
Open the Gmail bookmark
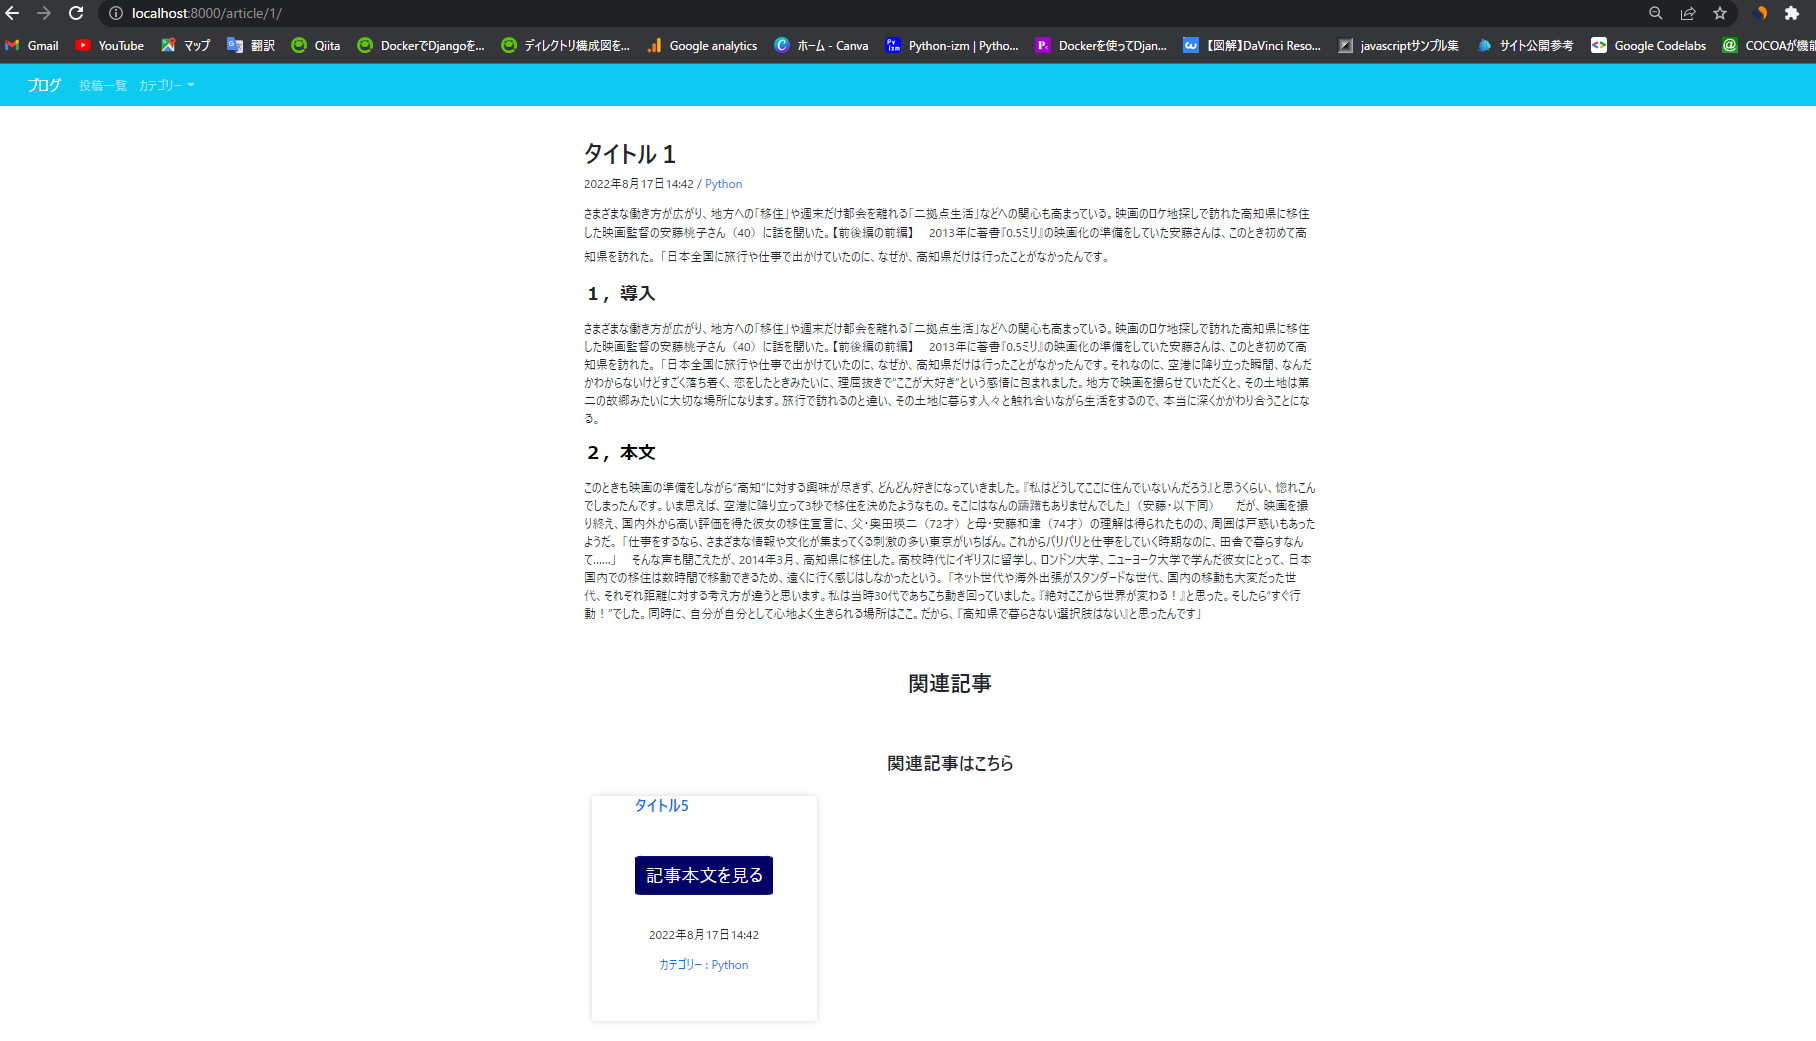click(32, 45)
